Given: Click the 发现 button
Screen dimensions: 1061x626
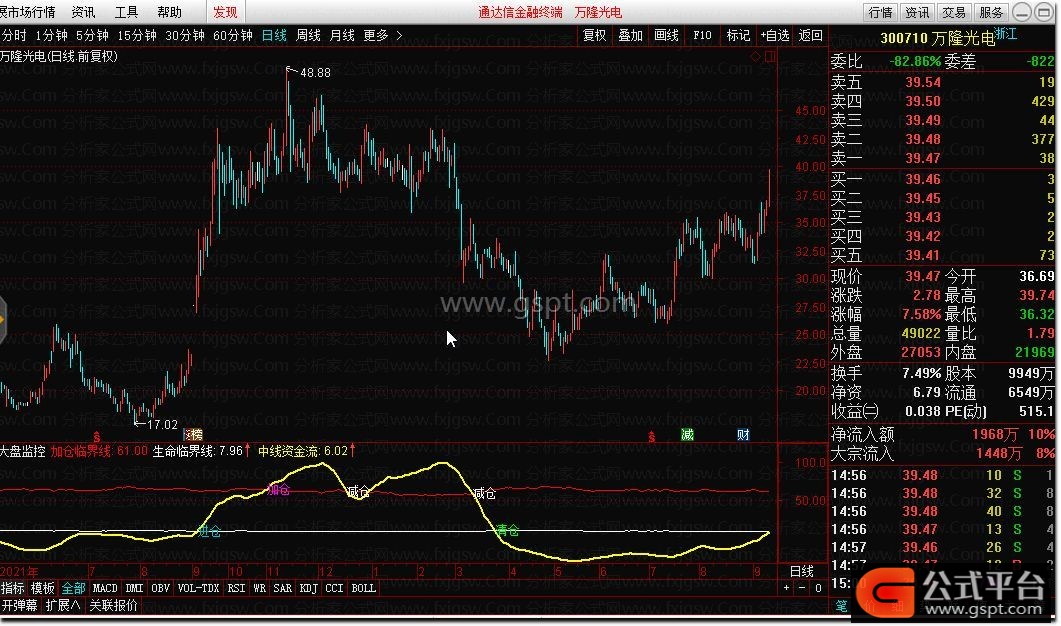Looking at the screenshot, I should point(225,12).
